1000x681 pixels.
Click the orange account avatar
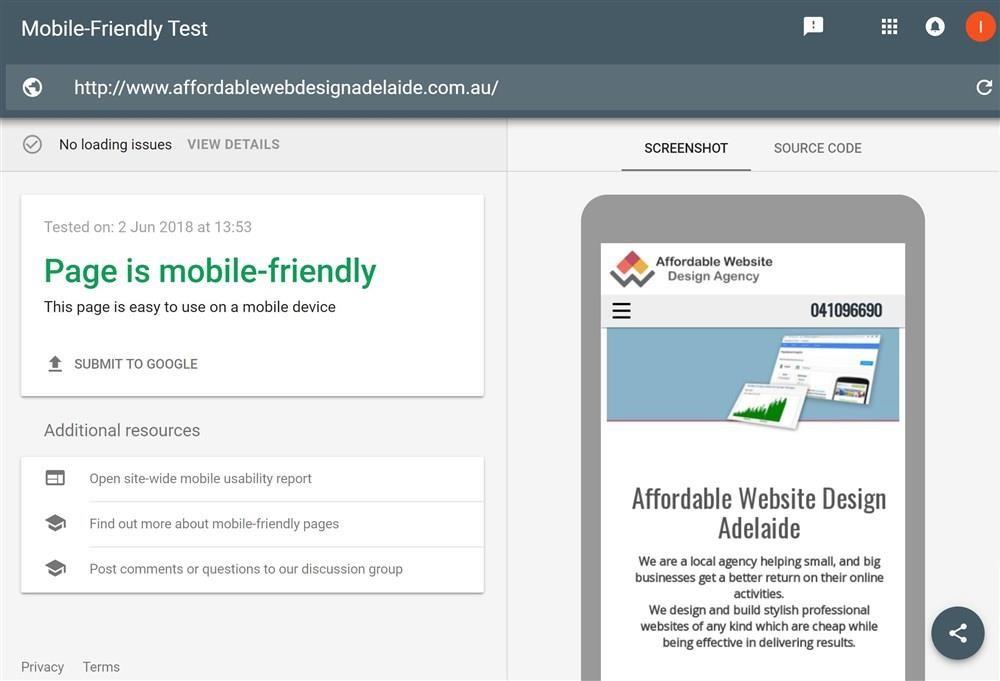coord(980,27)
